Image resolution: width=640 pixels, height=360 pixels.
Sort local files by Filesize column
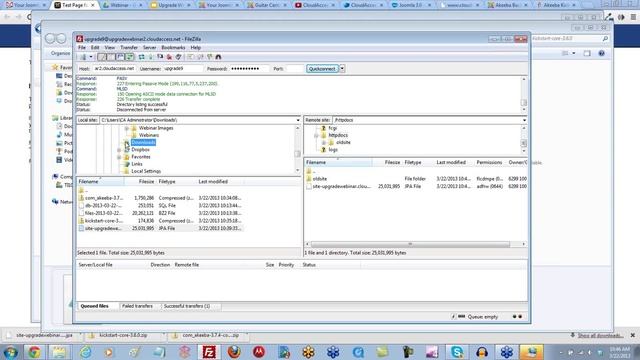[140, 182]
